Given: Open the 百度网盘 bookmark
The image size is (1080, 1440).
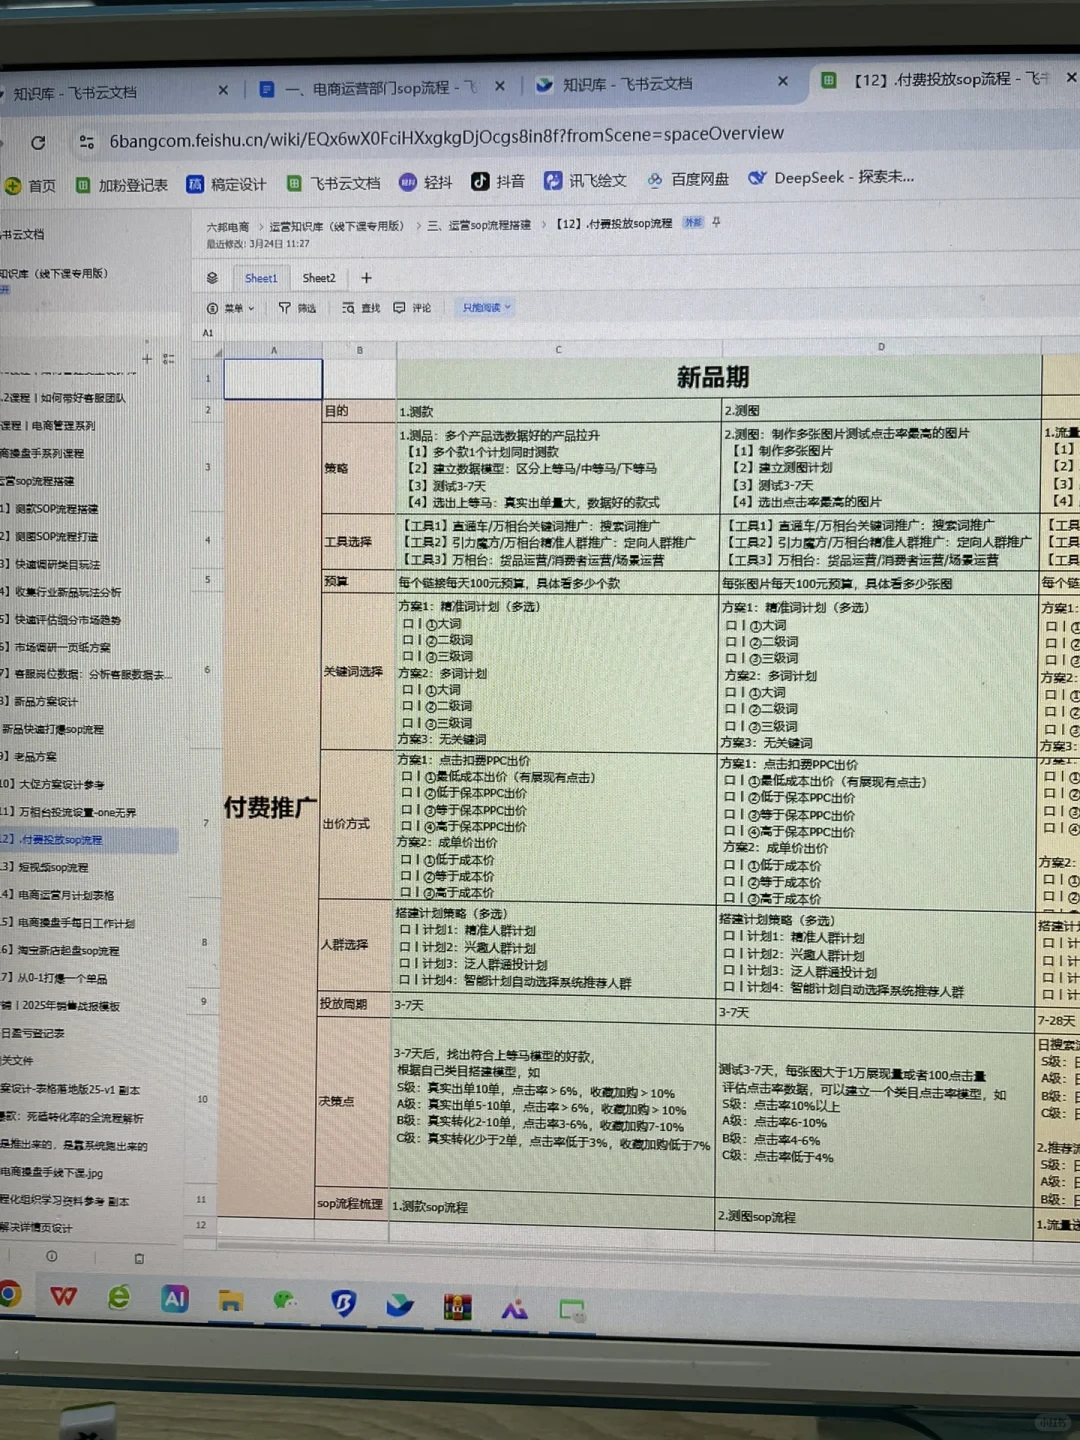Looking at the screenshot, I should 688,179.
